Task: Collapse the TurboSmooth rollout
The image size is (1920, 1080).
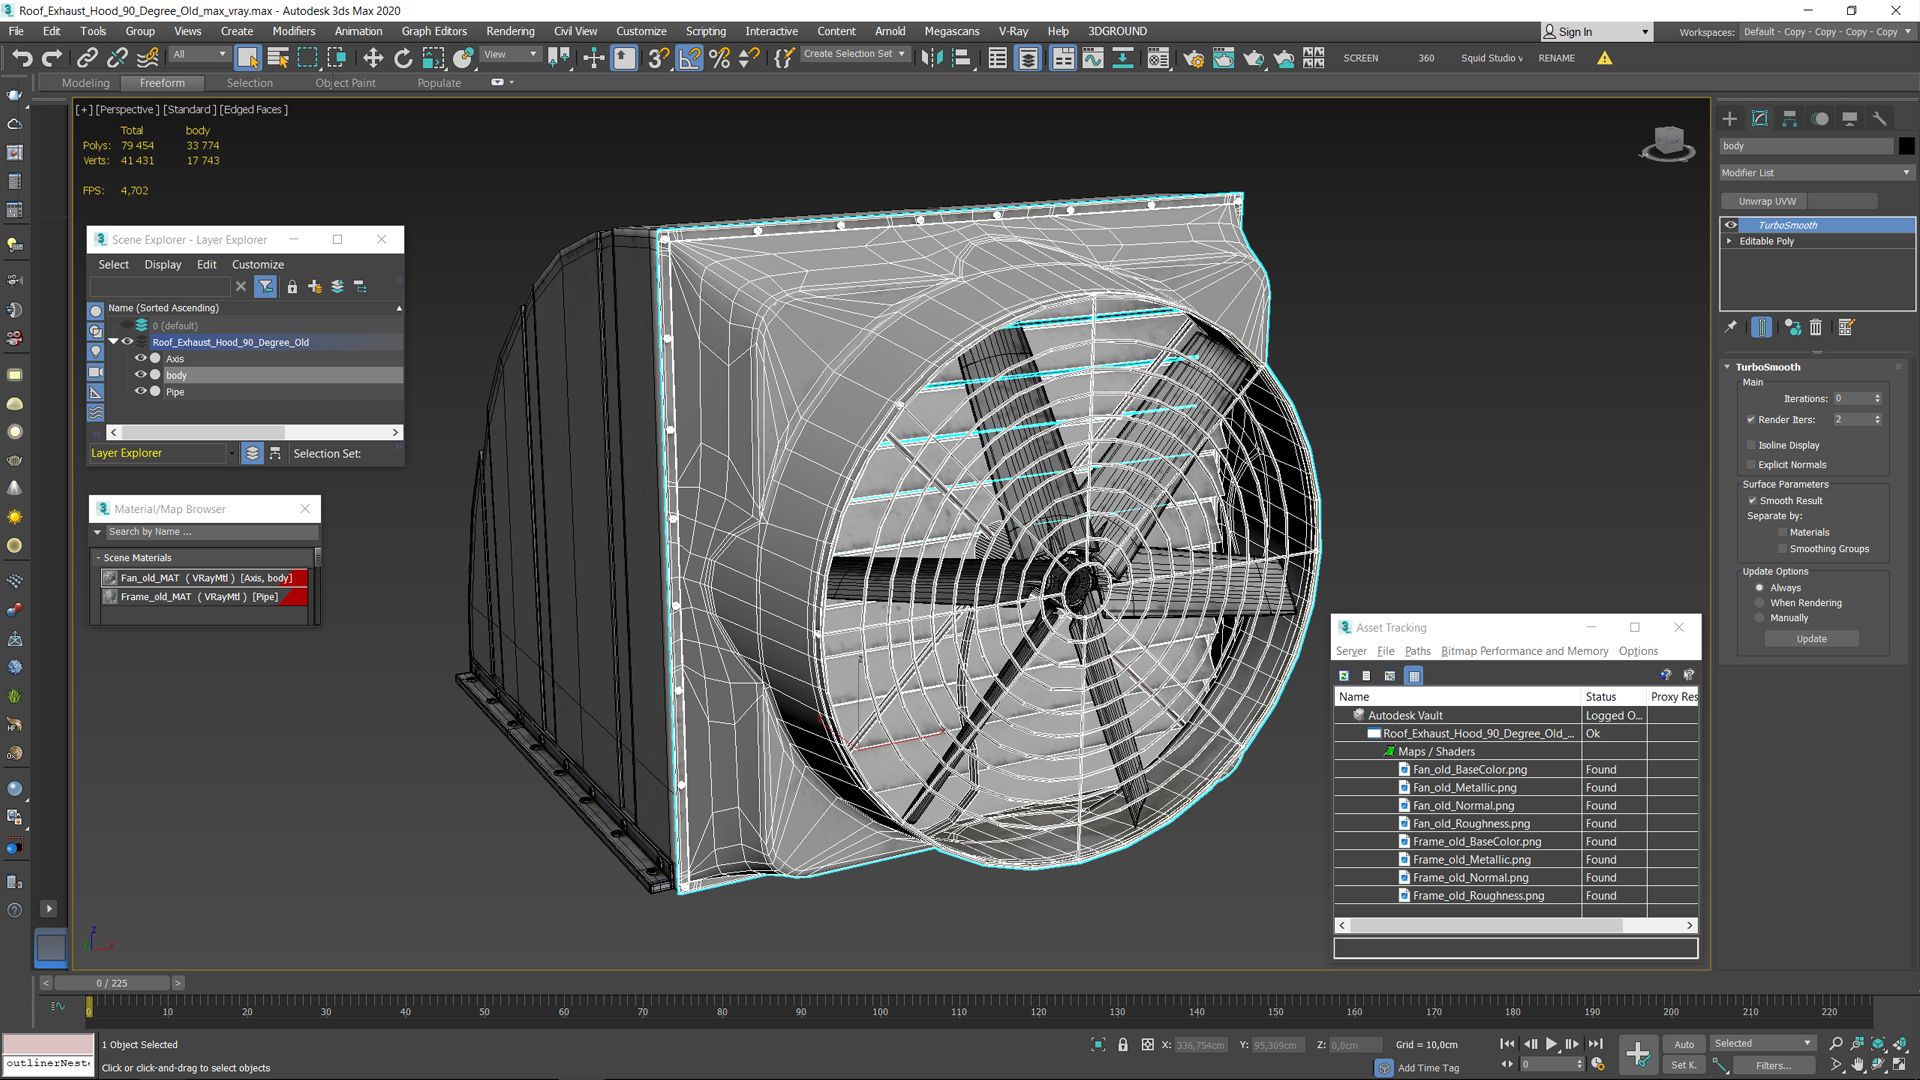Action: [x=1727, y=367]
